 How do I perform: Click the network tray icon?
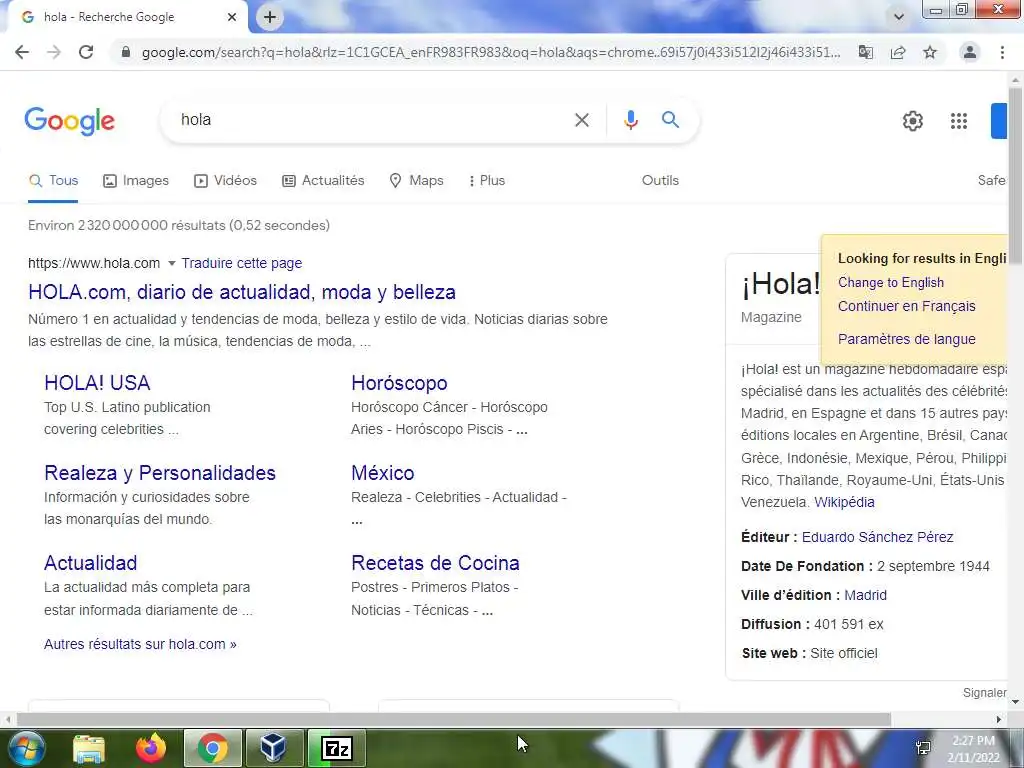point(923,749)
